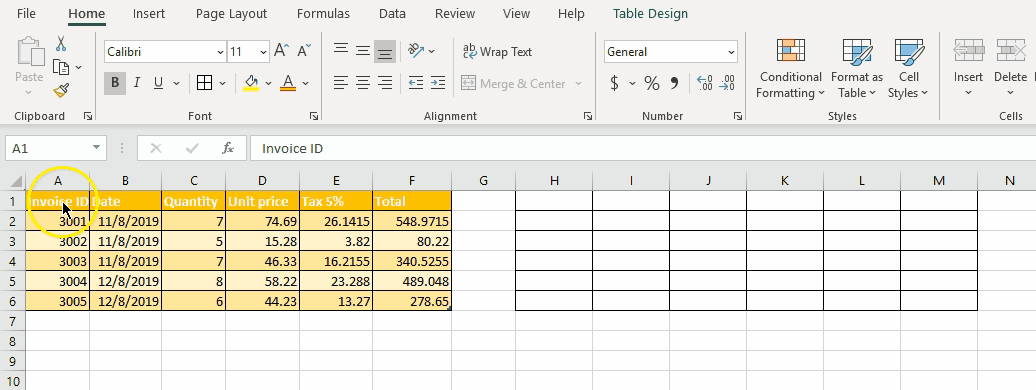The image size is (1036, 390).
Task: Open Font Color dropdown arrow
Action: pos(305,84)
